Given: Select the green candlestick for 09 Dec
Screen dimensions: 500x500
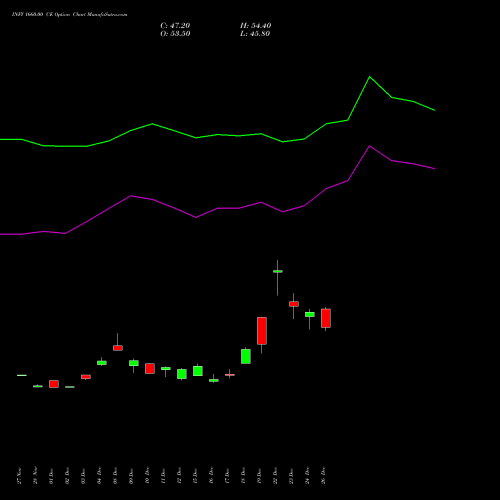Looking at the screenshot, I should 134,363.
